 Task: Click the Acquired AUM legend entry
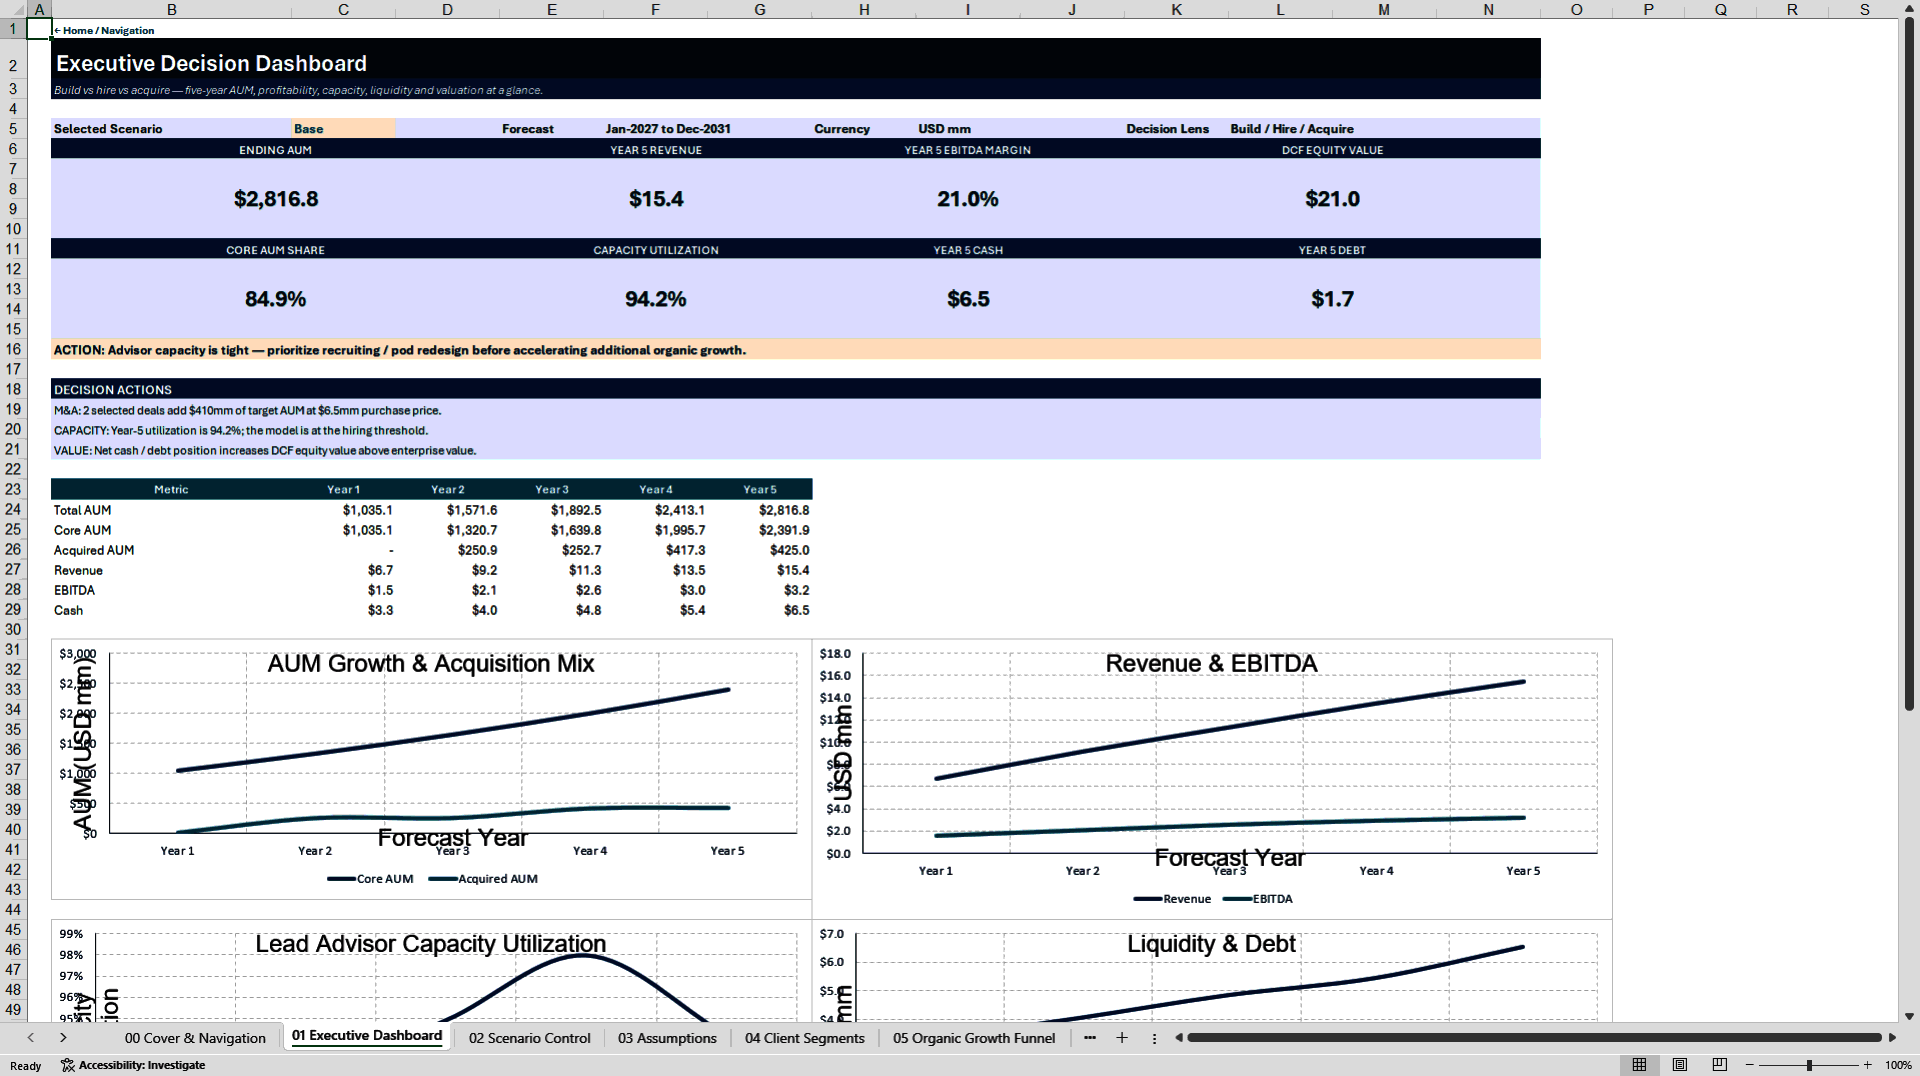[x=483, y=879]
